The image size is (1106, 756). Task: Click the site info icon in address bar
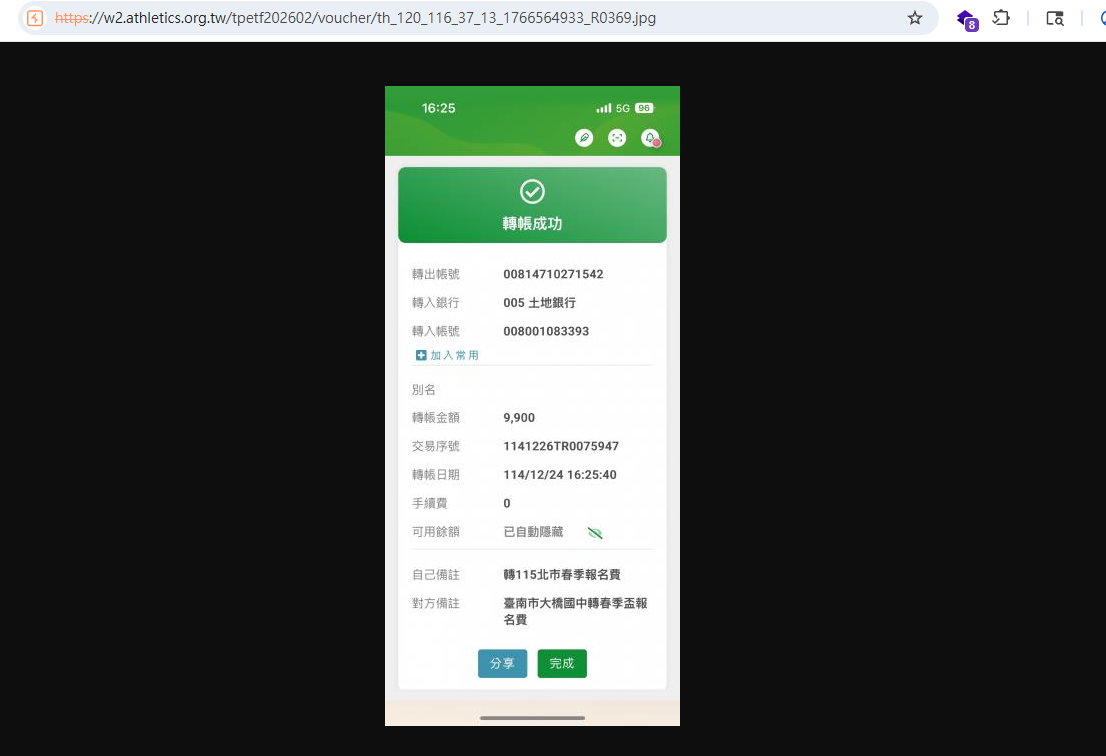coord(35,18)
